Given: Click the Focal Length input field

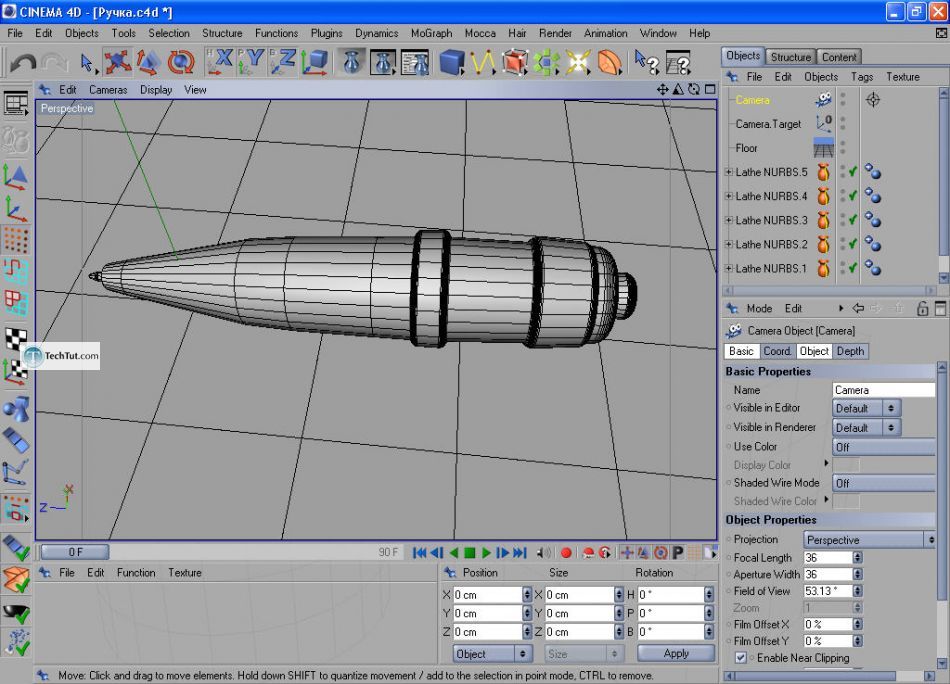Looking at the screenshot, I should pos(828,558).
